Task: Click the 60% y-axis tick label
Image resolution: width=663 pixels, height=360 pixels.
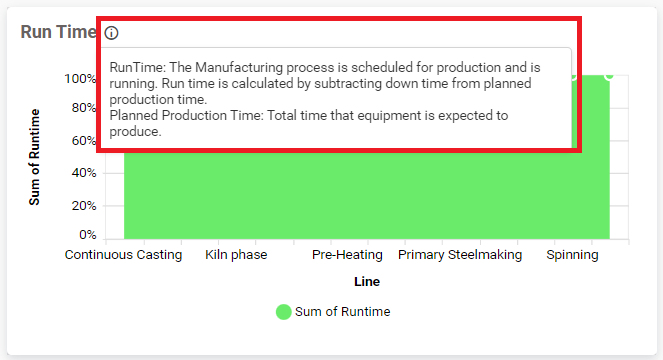Action: pos(84,140)
